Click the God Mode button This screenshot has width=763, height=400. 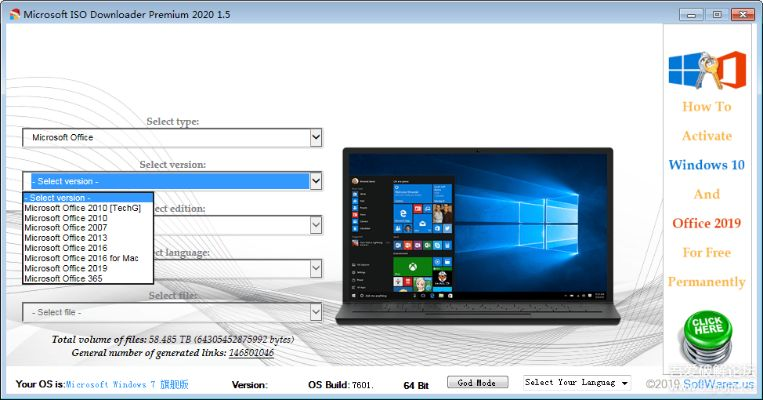coord(477,382)
